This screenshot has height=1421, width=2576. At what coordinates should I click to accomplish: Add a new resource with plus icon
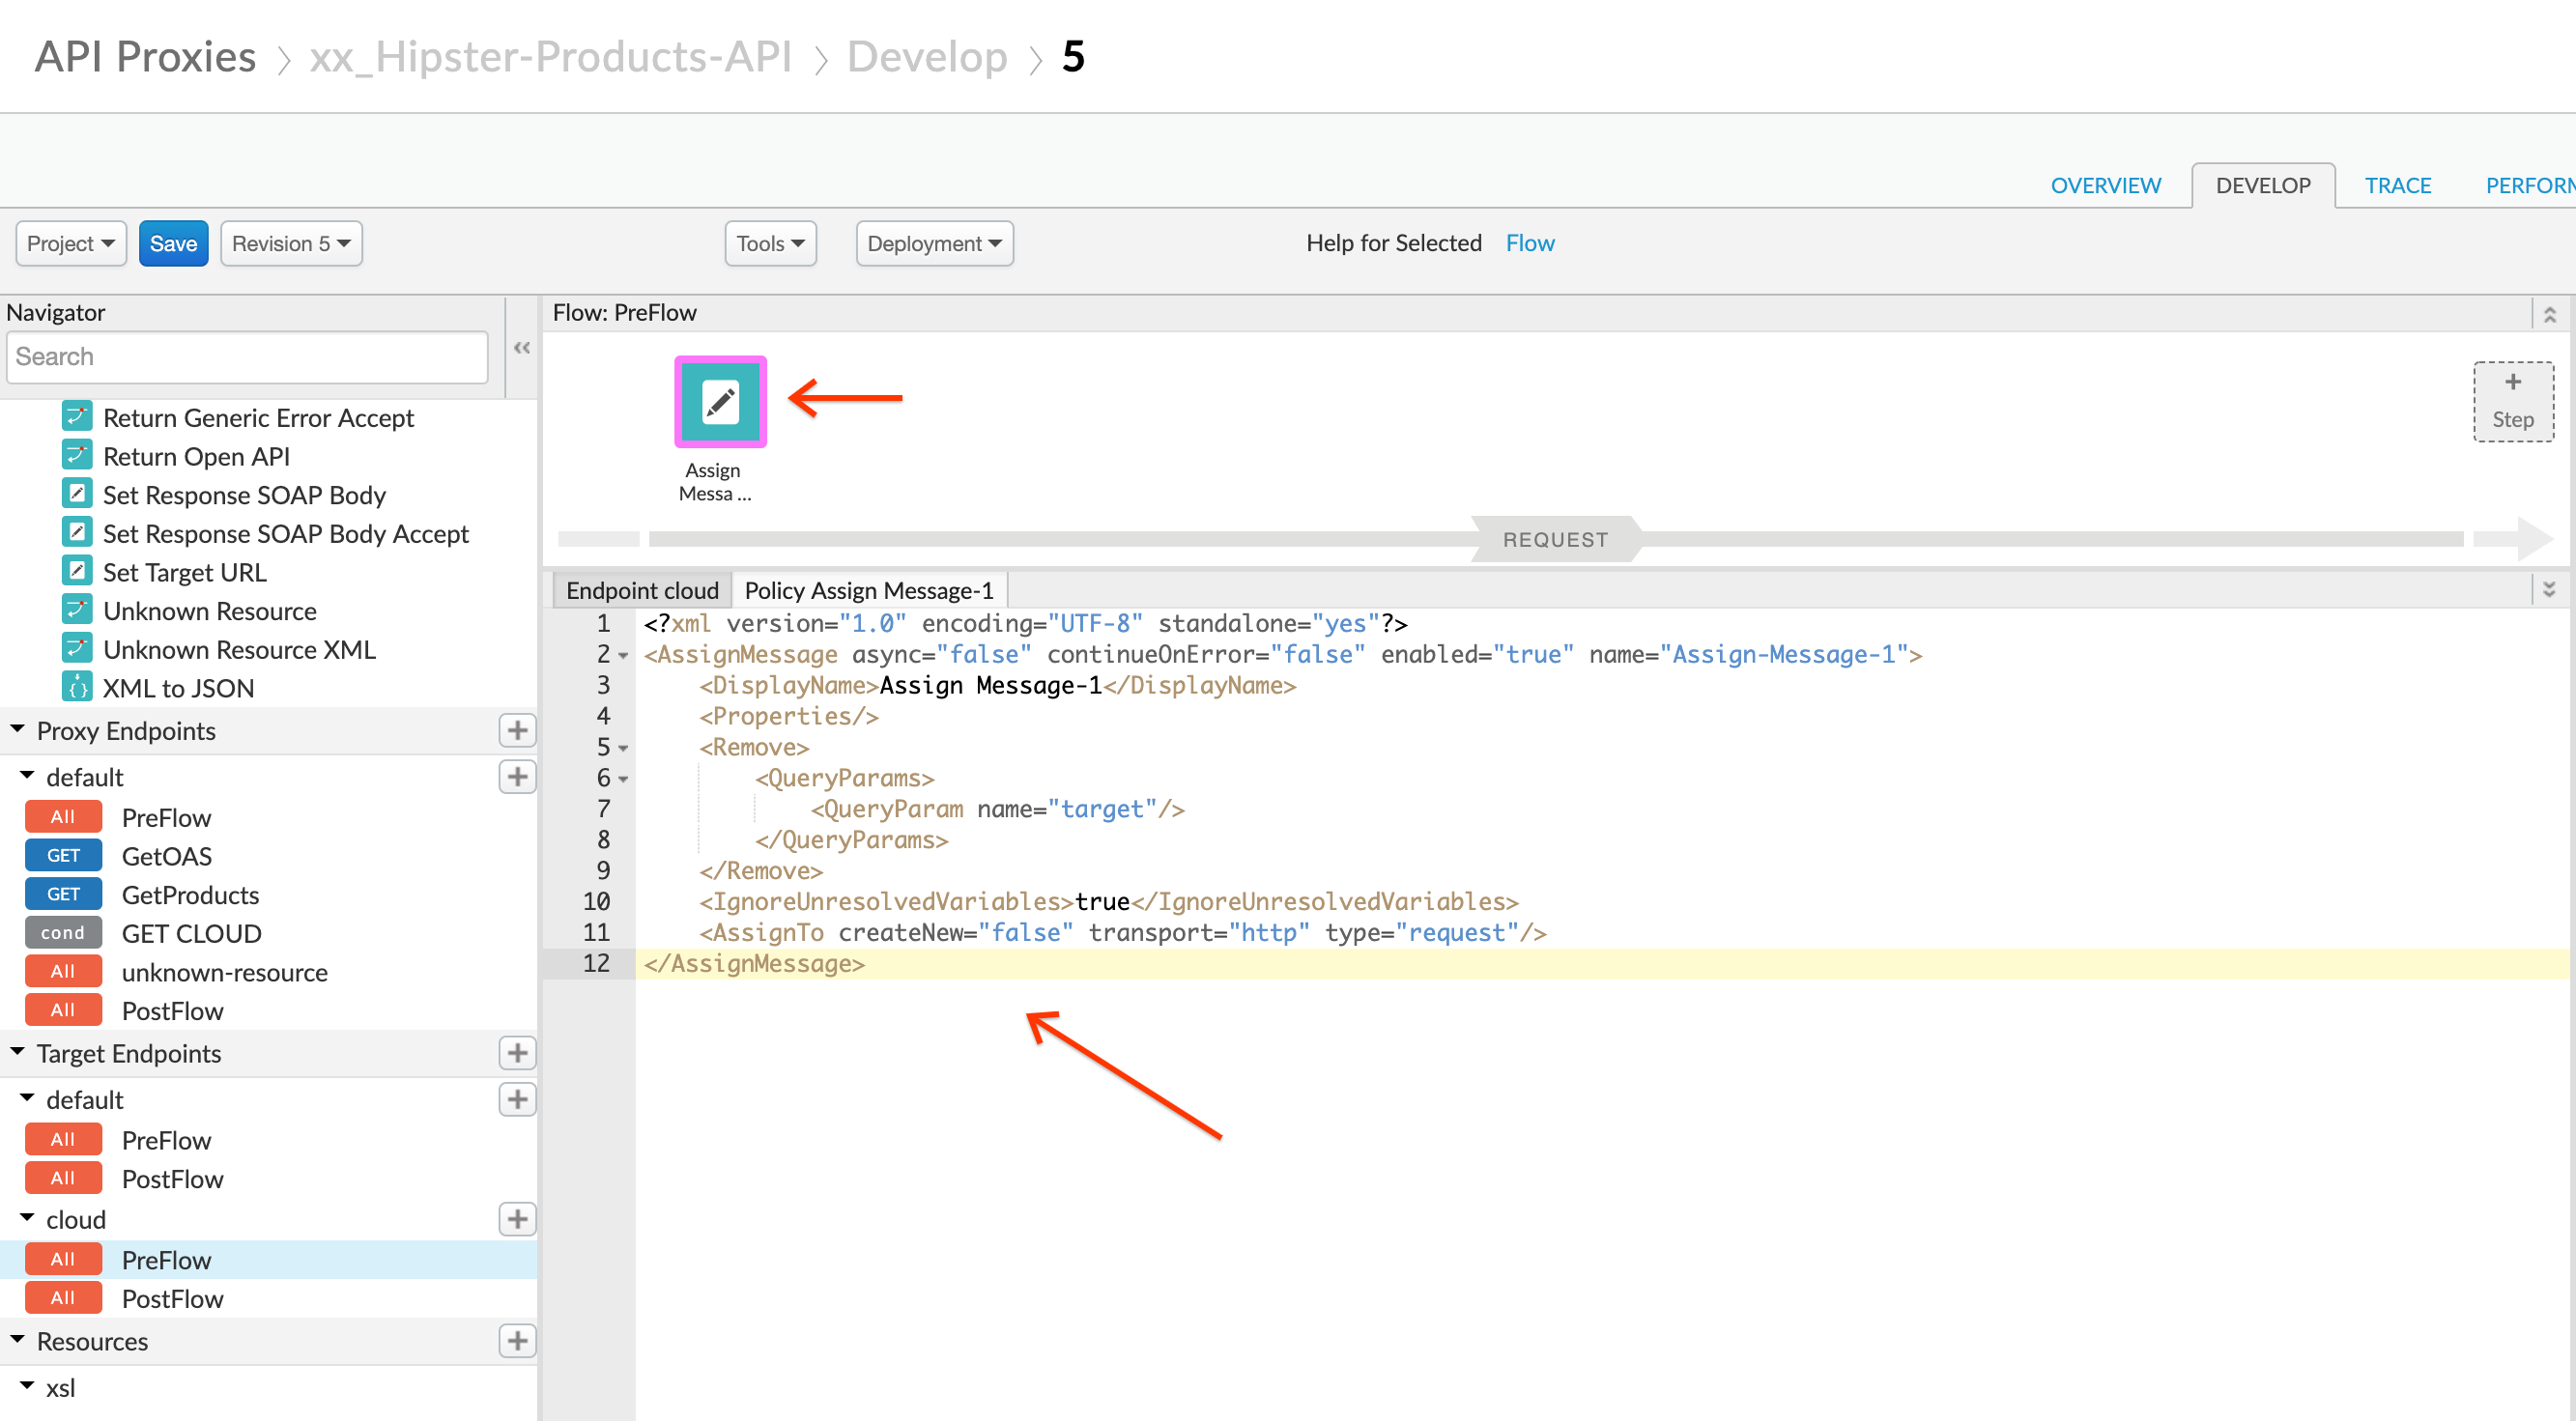[517, 1341]
